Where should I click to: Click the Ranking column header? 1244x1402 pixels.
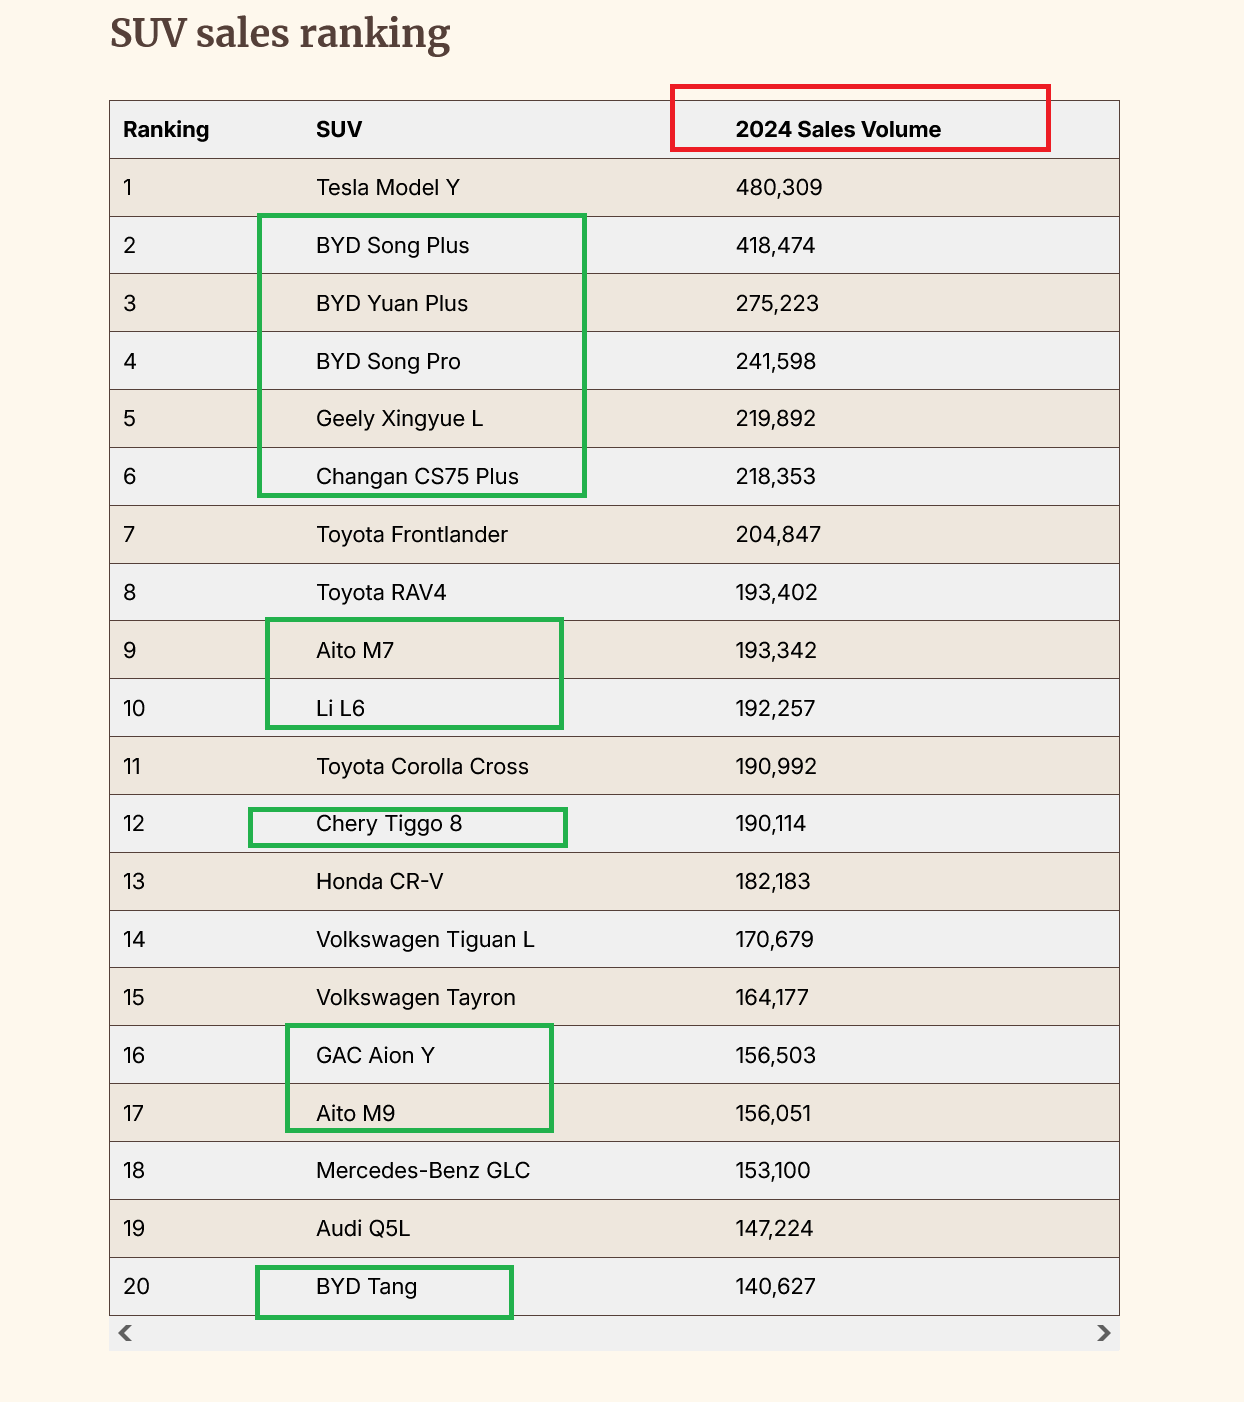click(166, 130)
